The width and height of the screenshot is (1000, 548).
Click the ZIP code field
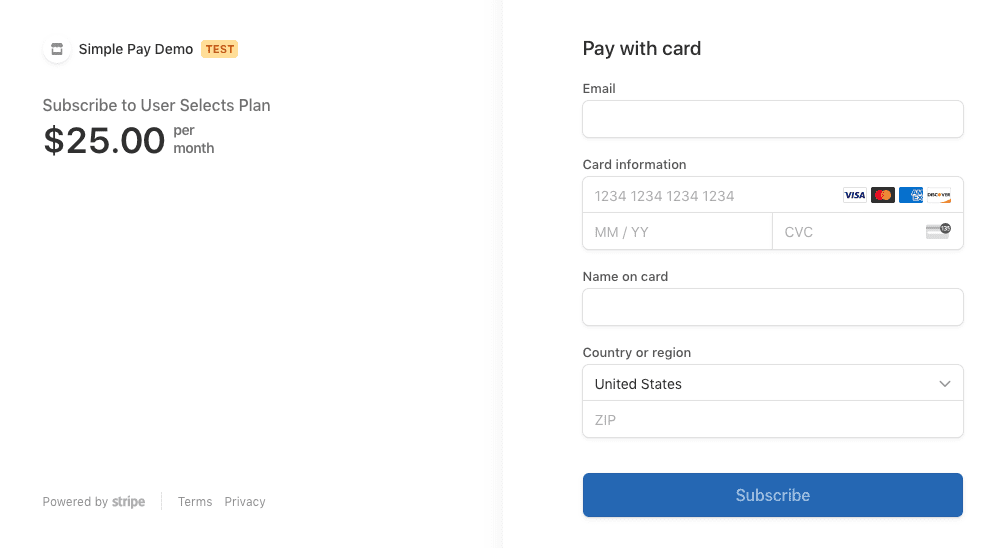pyautogui.click(x=772, y=419)
